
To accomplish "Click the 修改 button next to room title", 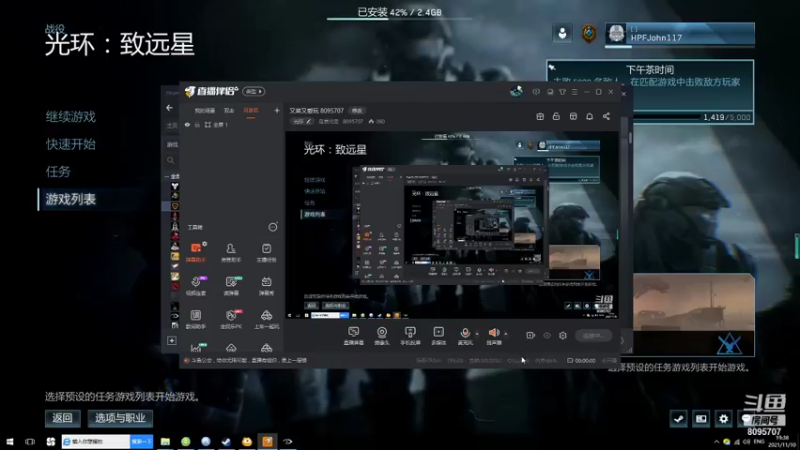I will (x=357, y=111).
